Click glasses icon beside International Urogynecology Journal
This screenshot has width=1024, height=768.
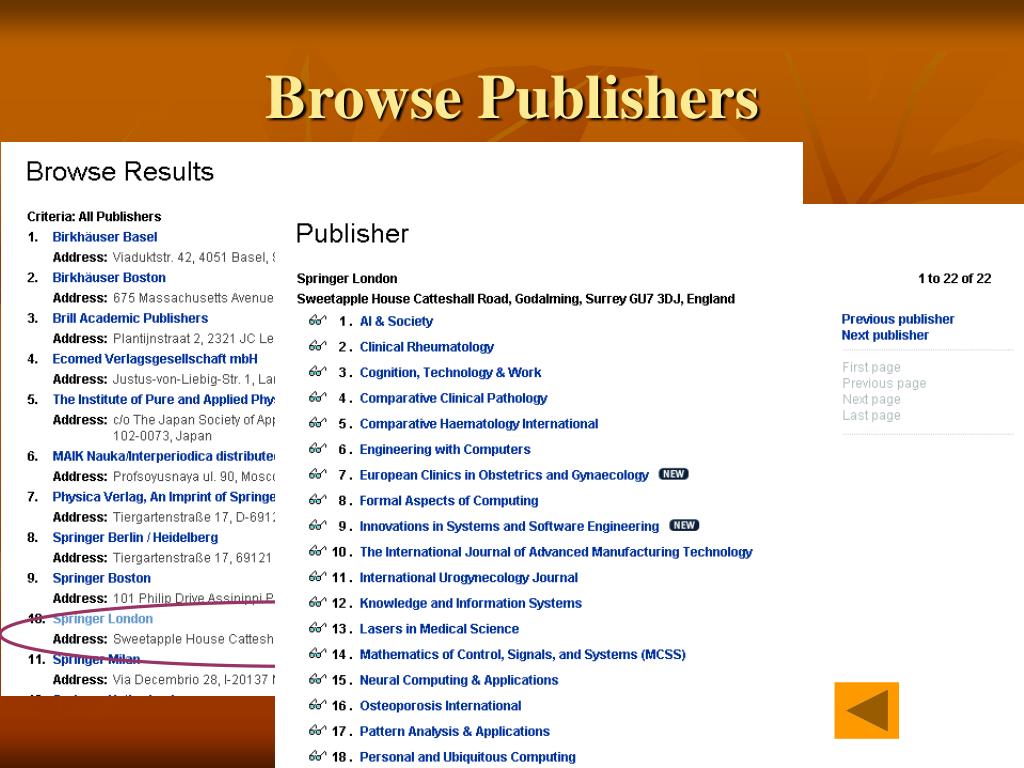click(317, 576)
